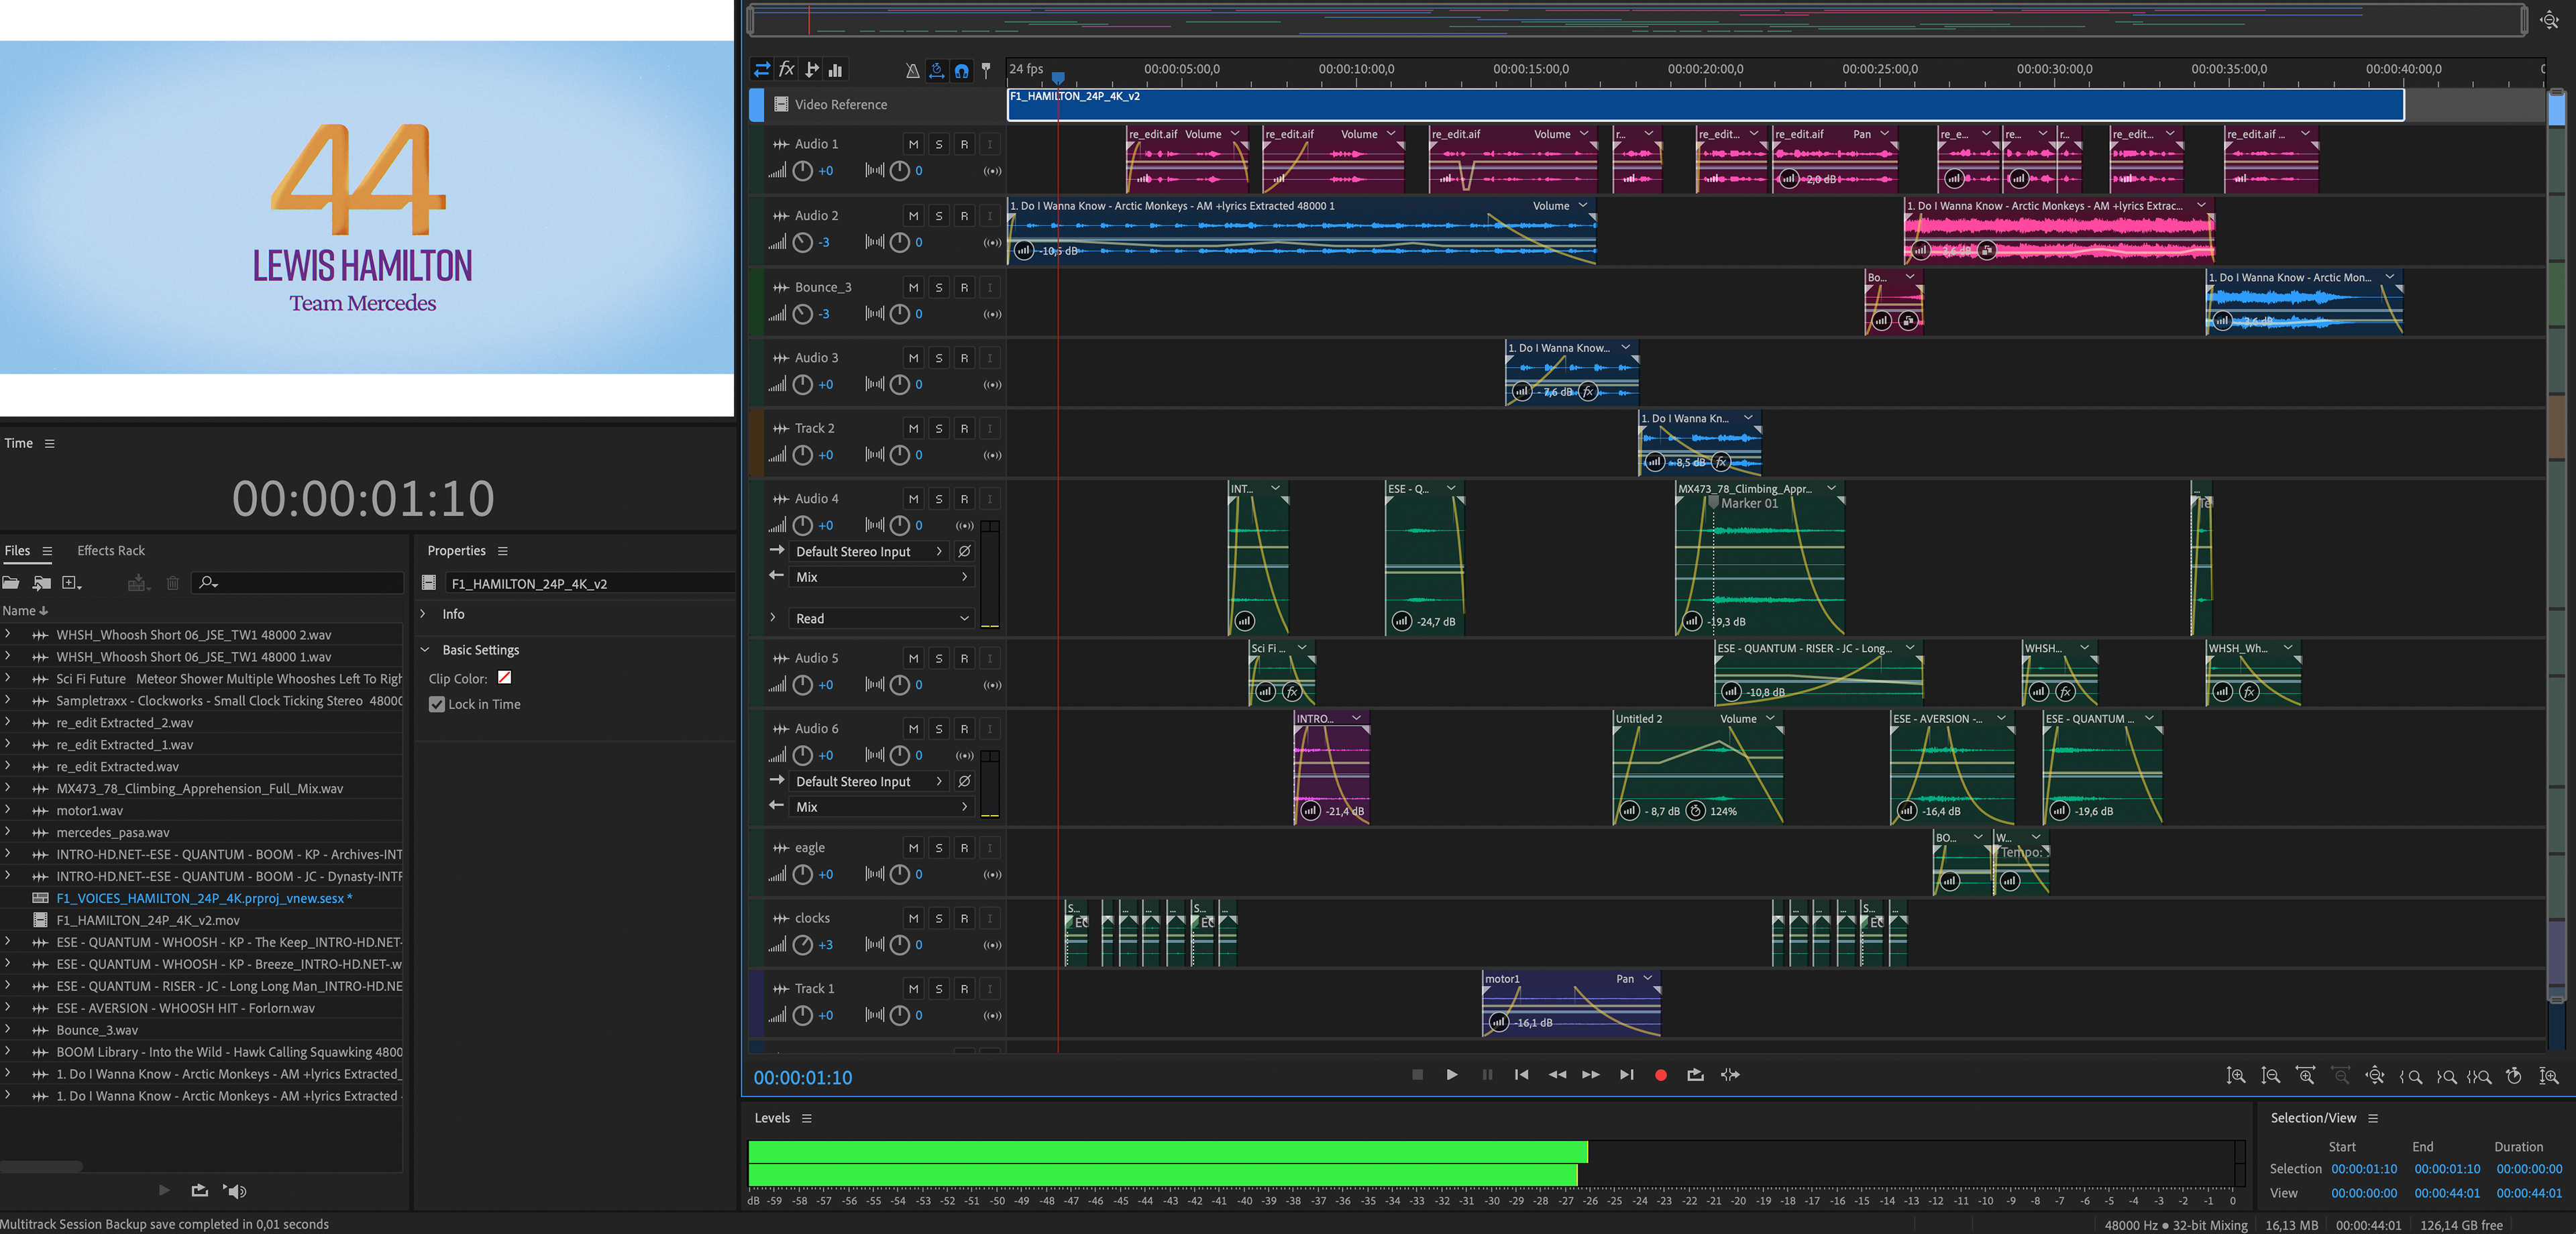Solo the Audio 2 track
The image size is (2576, 1234).
pos(938,215)
